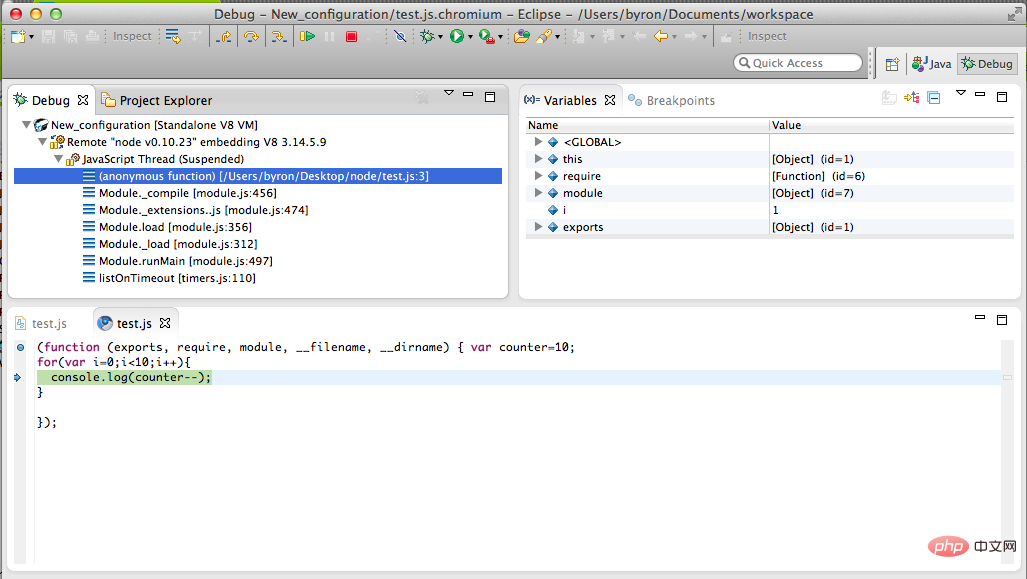Terminate the debug session with red stop

[351, 37]
